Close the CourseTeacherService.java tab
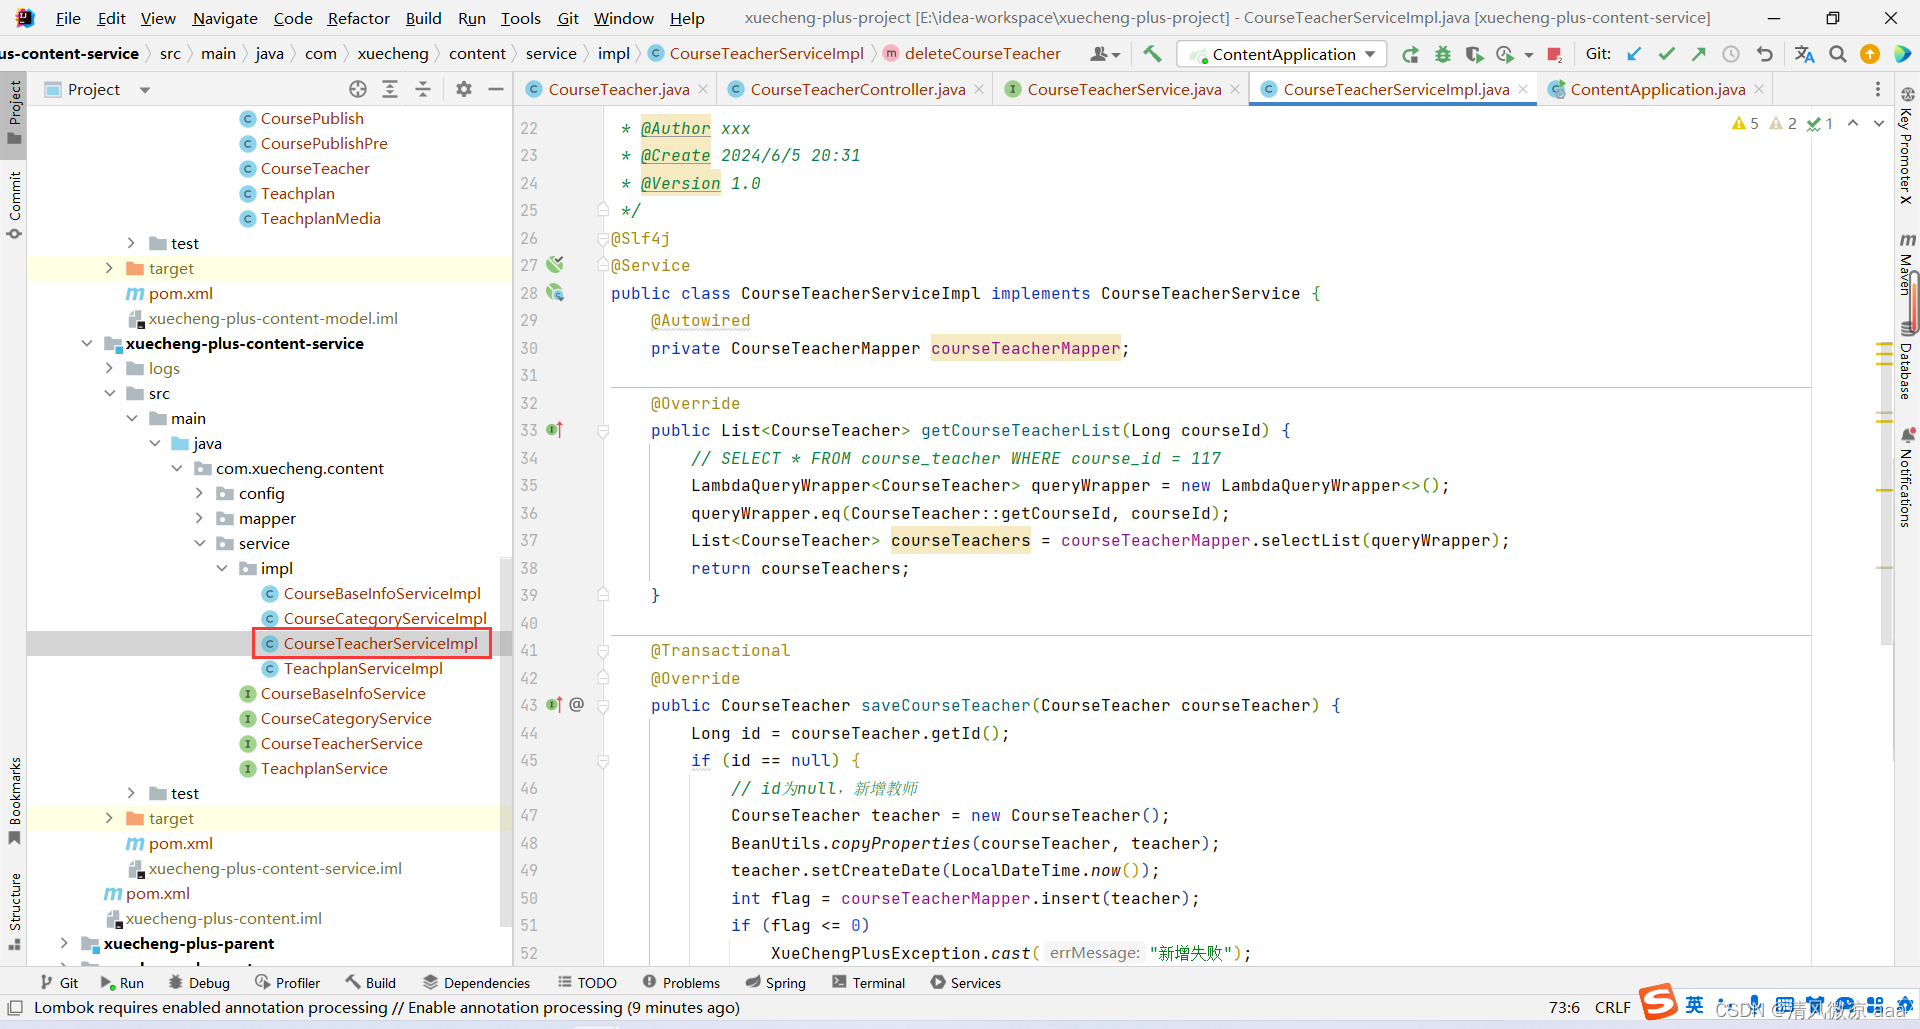Screen dimensions: 1920x1029 tap(1235, 89)
